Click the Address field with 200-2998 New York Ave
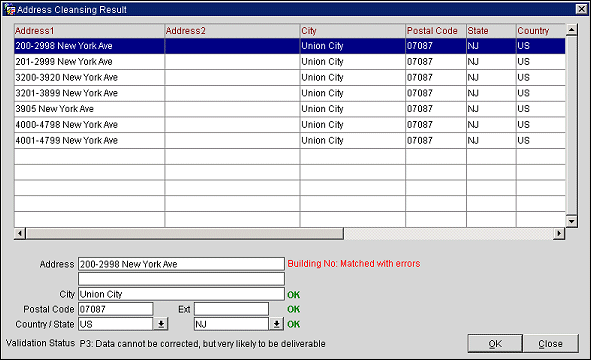This screenshot has height=360, width=591. click(x=181, y=264)
